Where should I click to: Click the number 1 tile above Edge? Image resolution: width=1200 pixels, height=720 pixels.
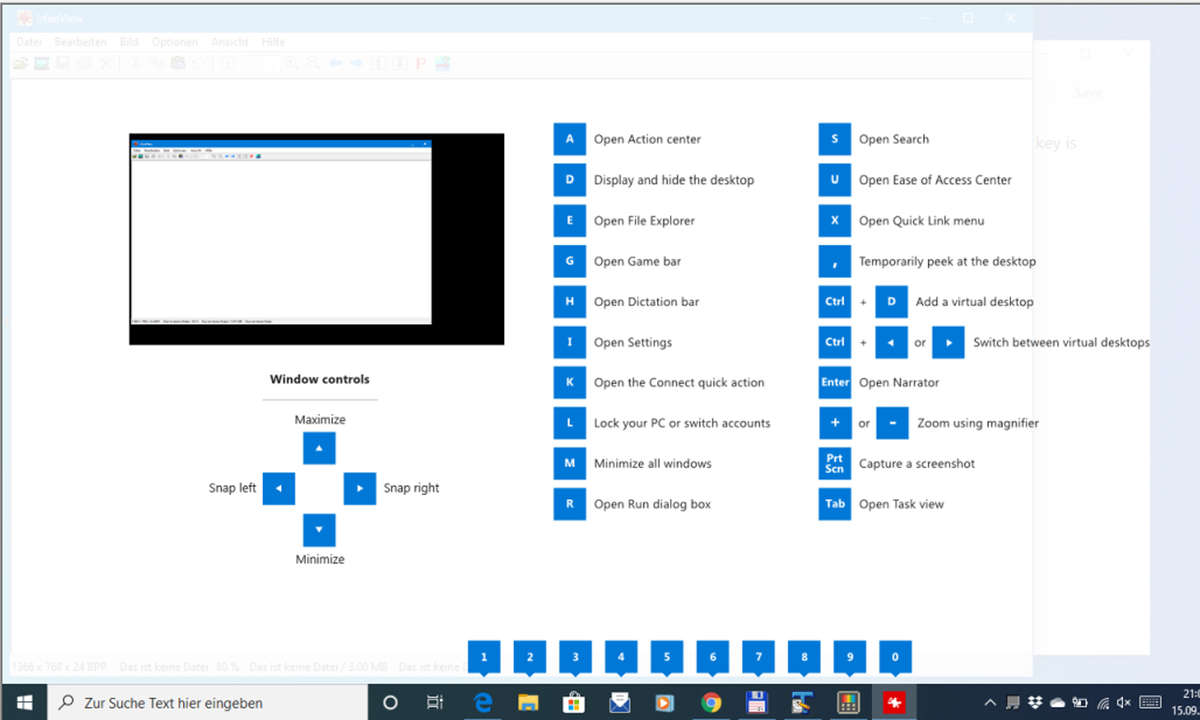coord(484,657)
